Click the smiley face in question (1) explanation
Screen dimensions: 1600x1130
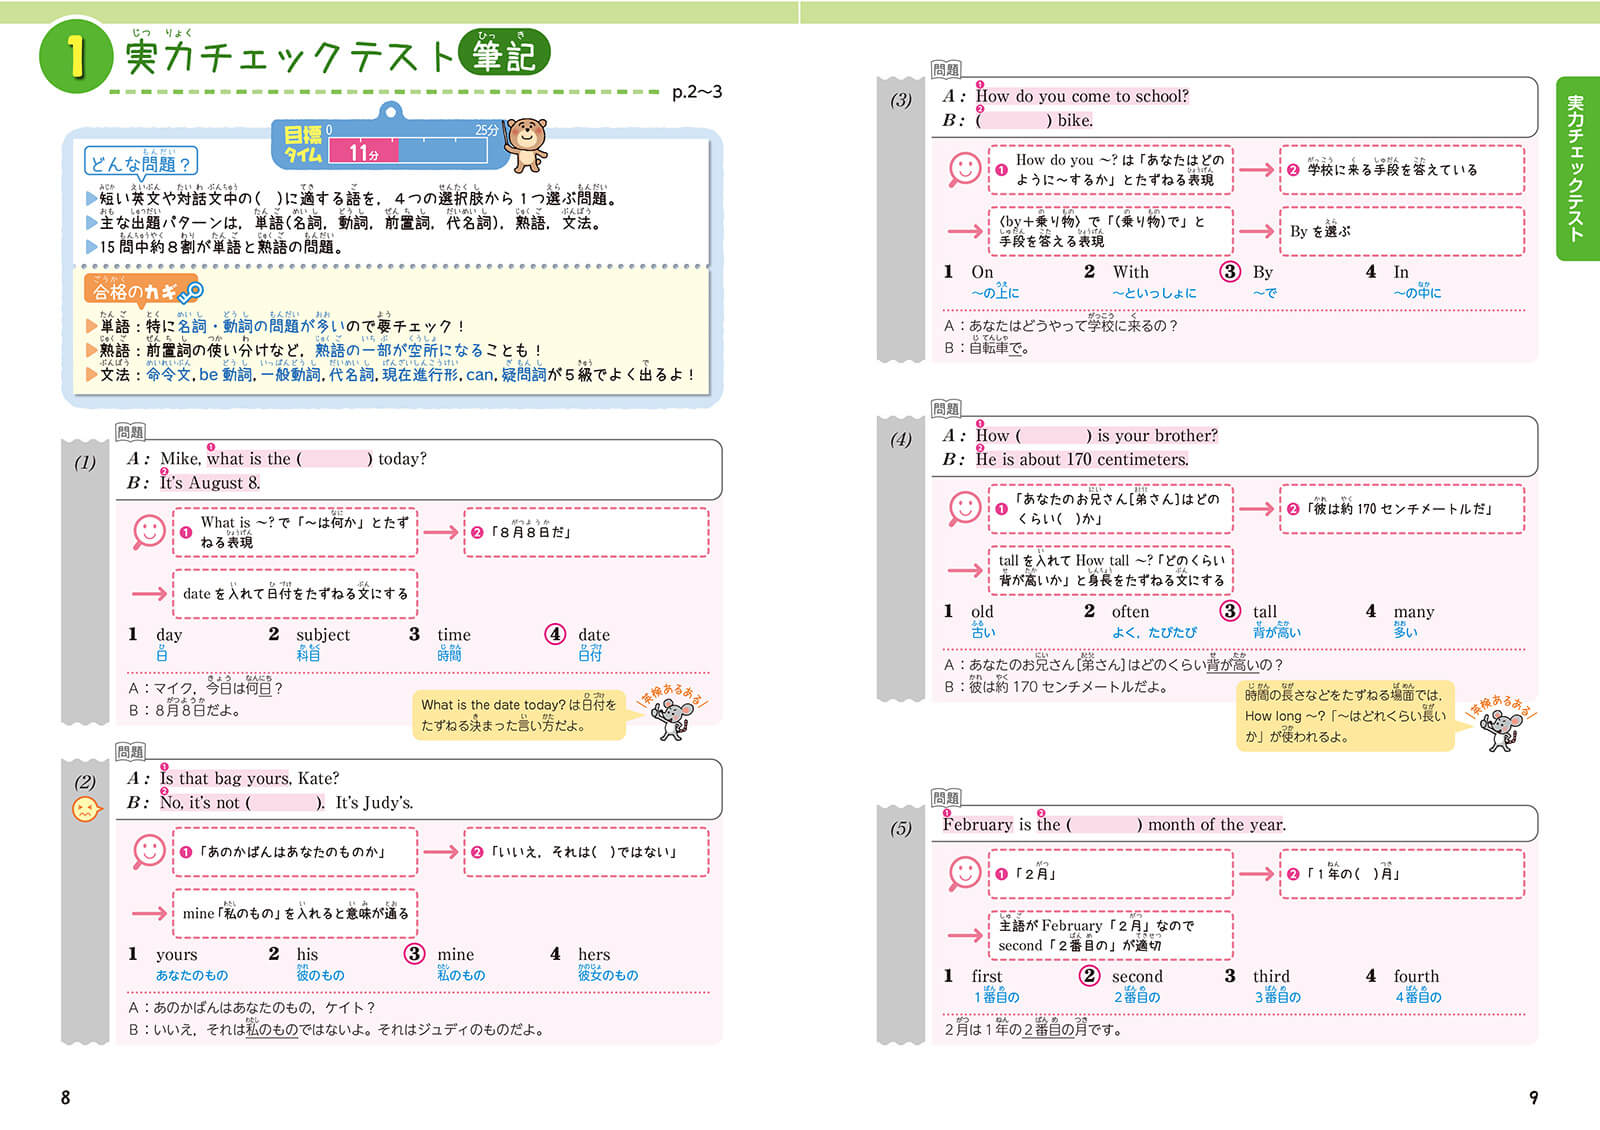tap(149, 530)
